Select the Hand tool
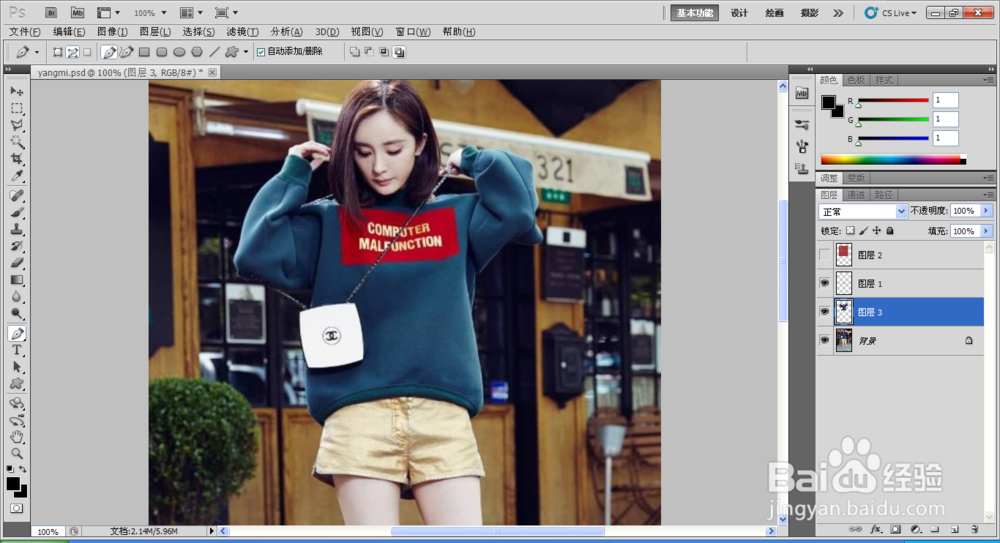Viewport: 1000px width, 543px height. (17, 437)
